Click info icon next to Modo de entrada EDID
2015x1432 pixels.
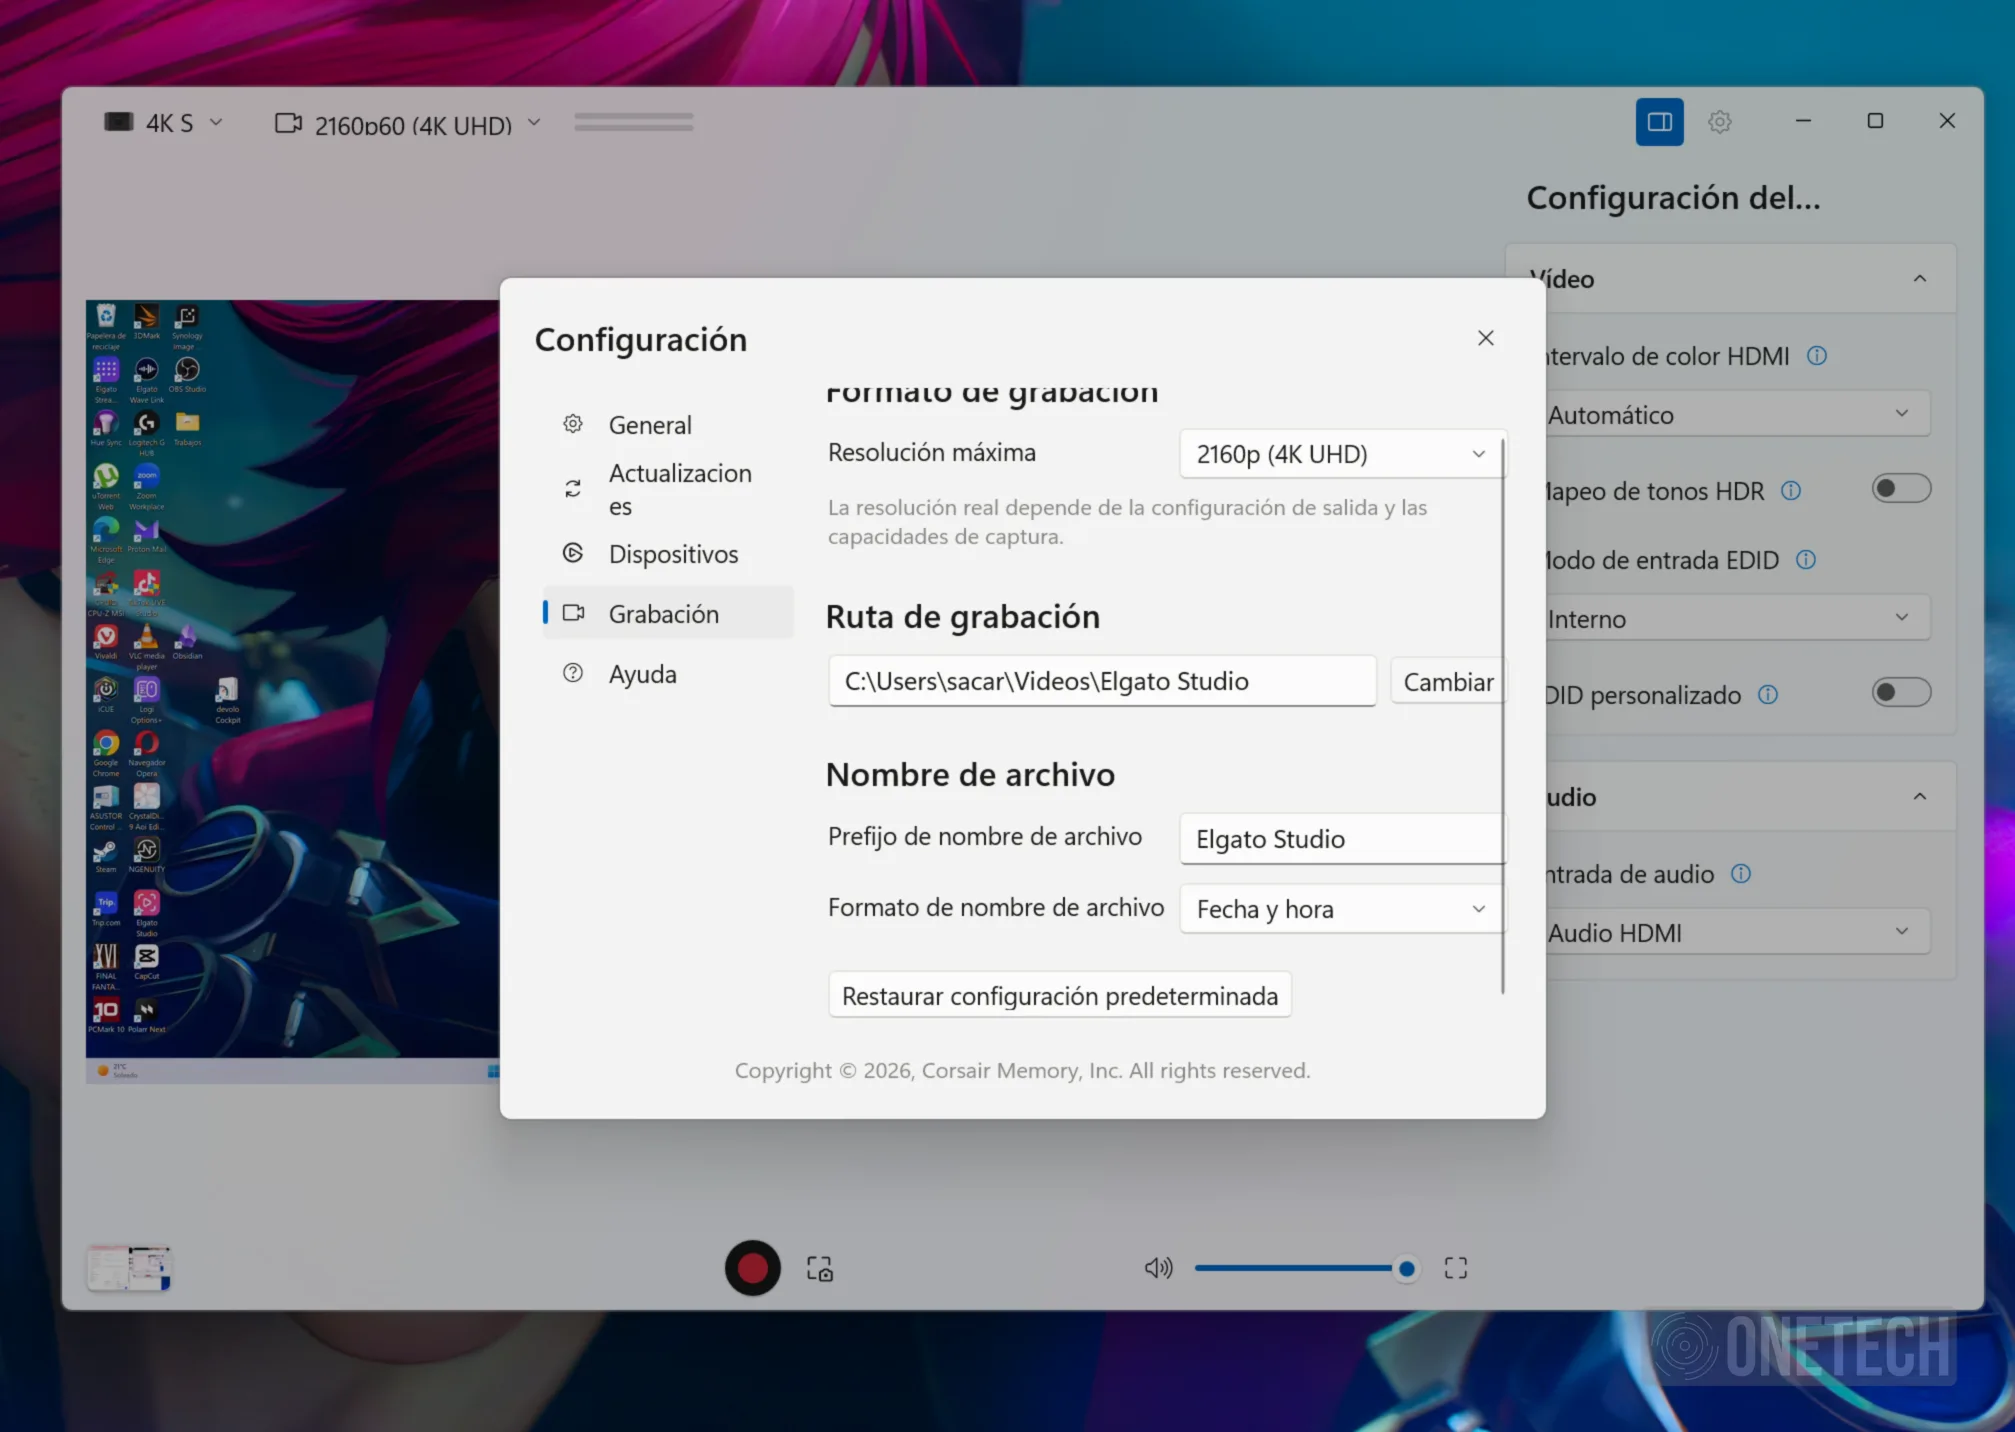1806,560
